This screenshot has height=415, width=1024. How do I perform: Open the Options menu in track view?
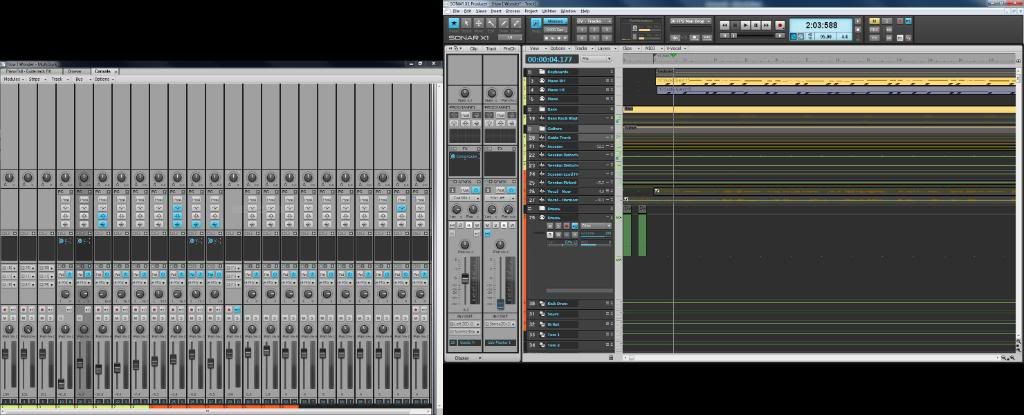[557, 48]
